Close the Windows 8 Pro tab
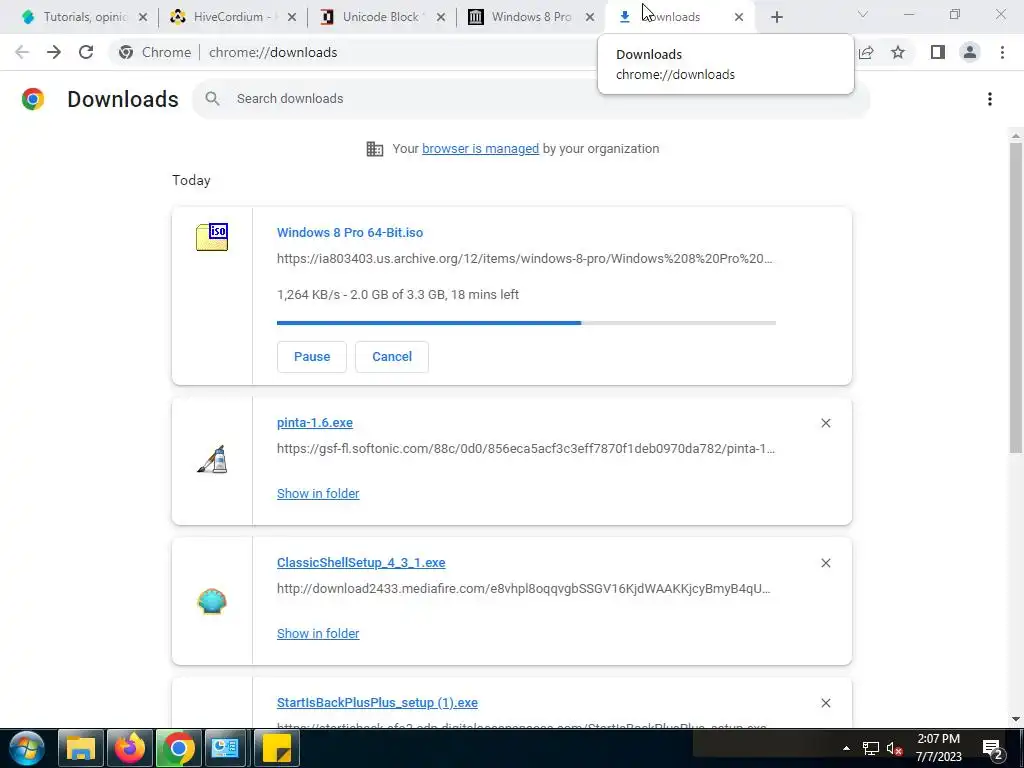 click(590, 17)
